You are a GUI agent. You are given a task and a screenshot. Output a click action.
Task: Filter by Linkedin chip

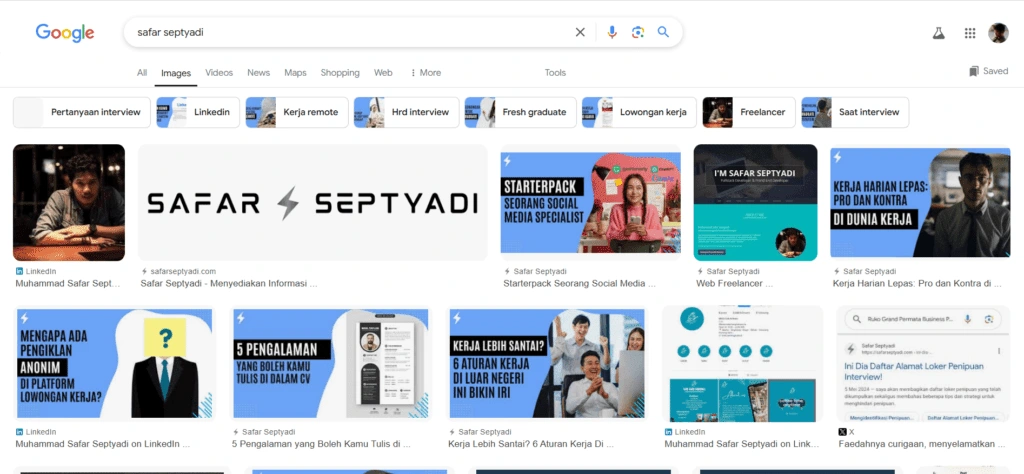[x=198, y=112]
